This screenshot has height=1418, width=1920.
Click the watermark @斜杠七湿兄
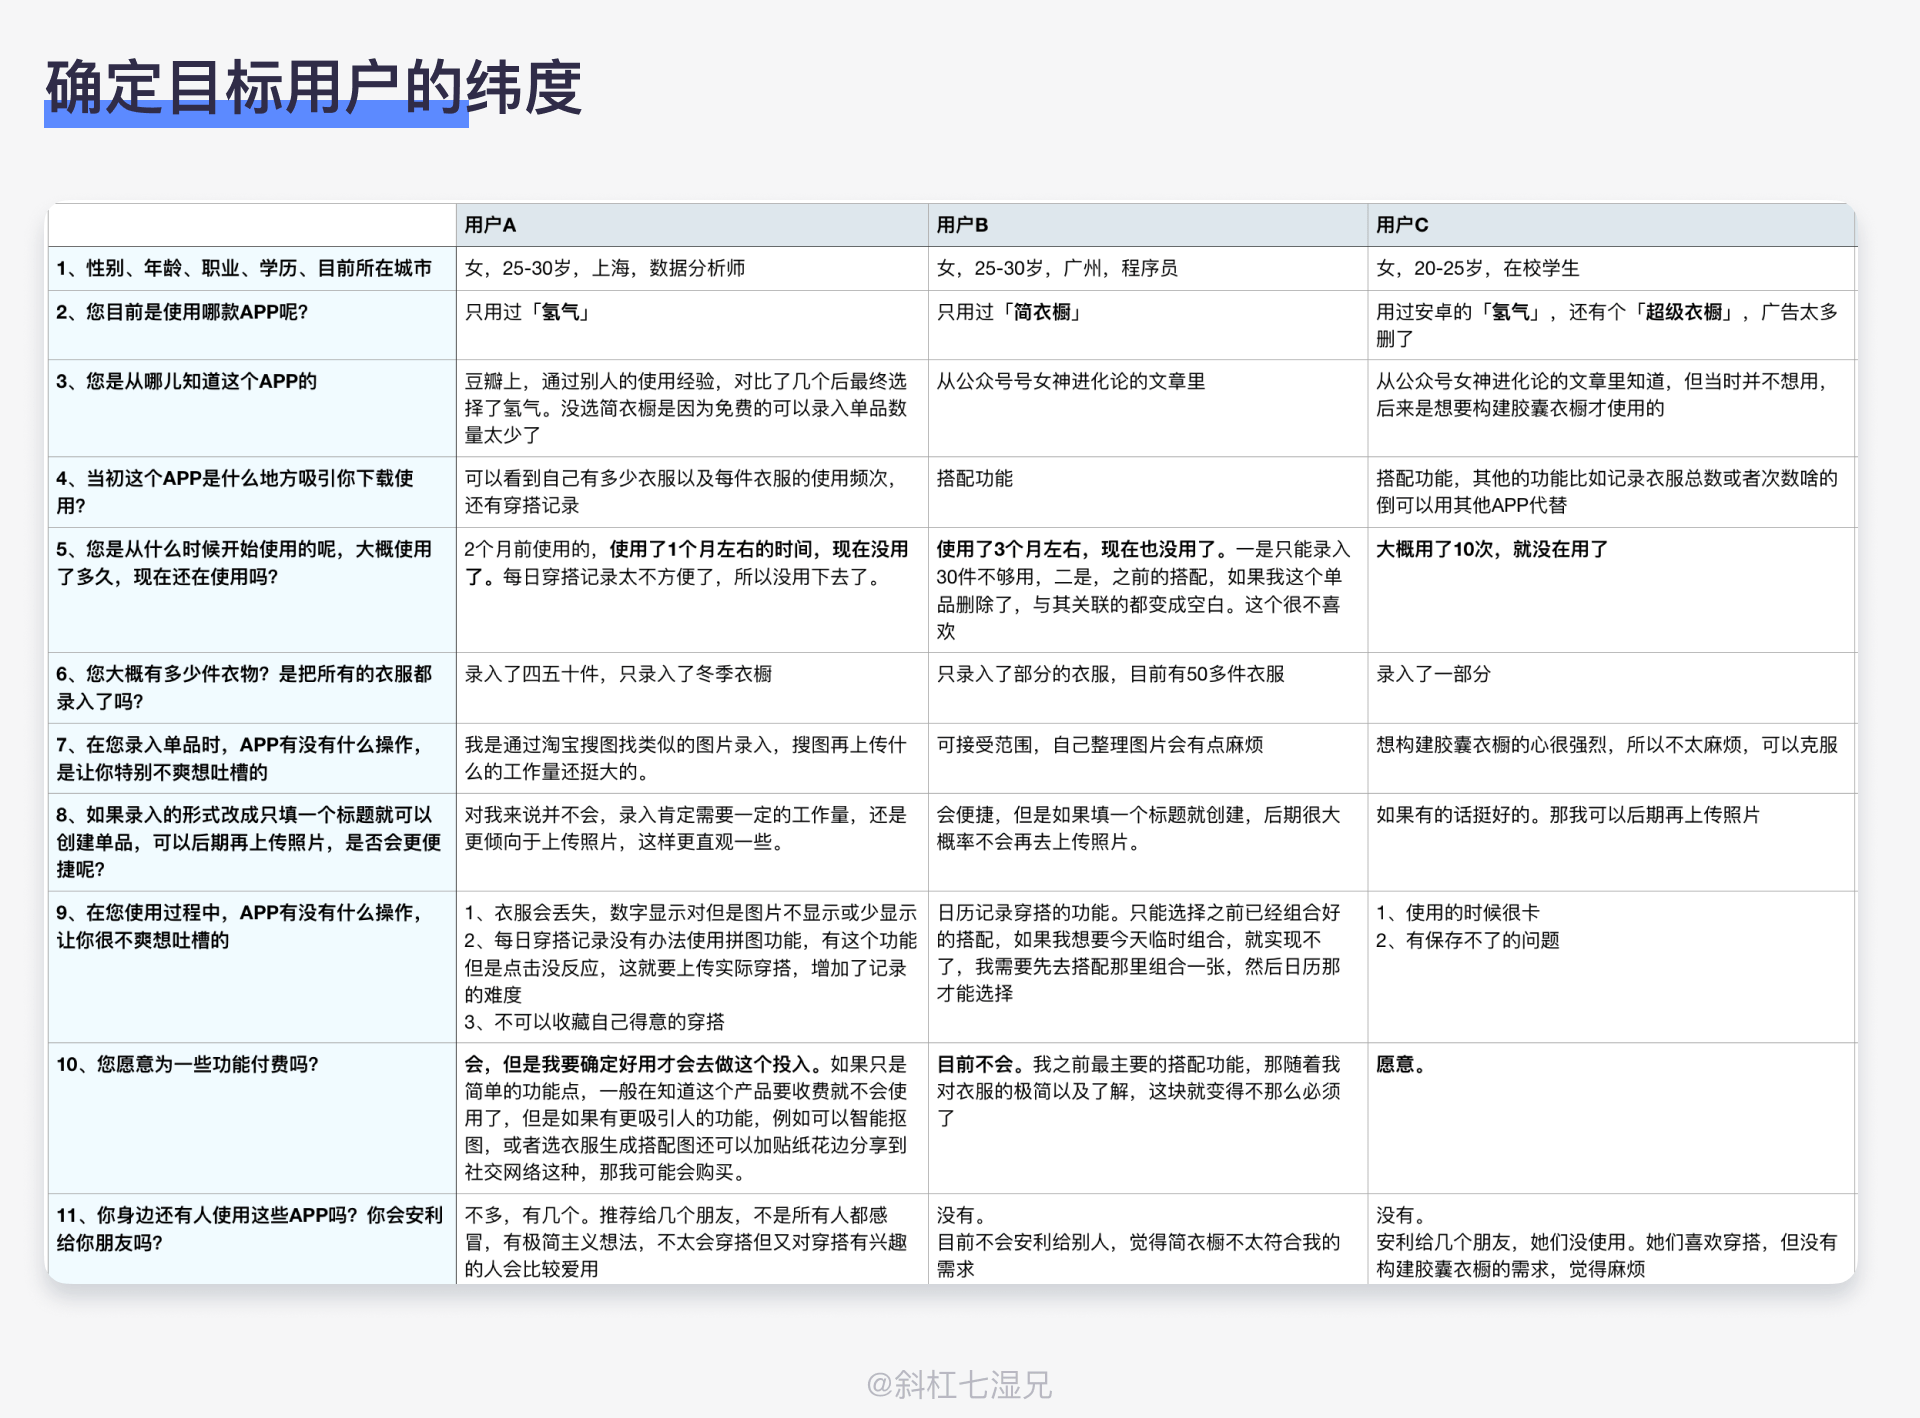point(959,1384)
